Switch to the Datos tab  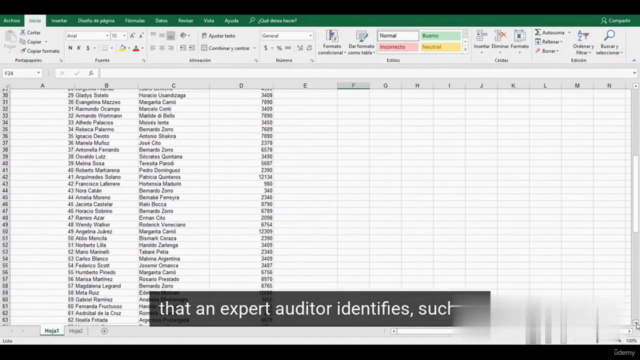pos(161,20)
